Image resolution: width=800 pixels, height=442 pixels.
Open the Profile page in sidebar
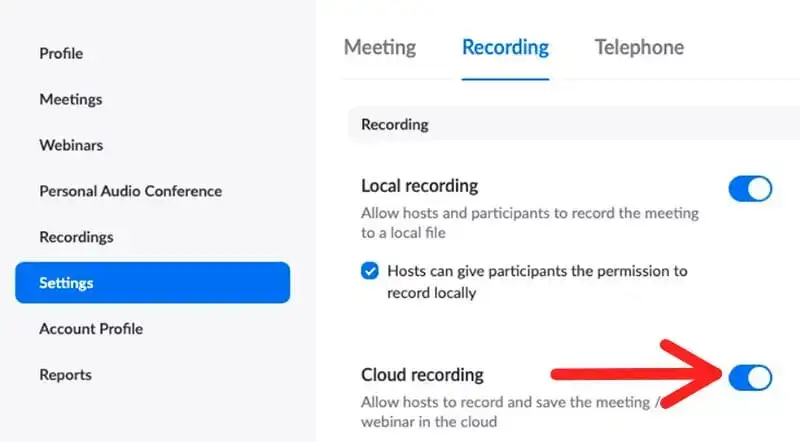[61, 53]
